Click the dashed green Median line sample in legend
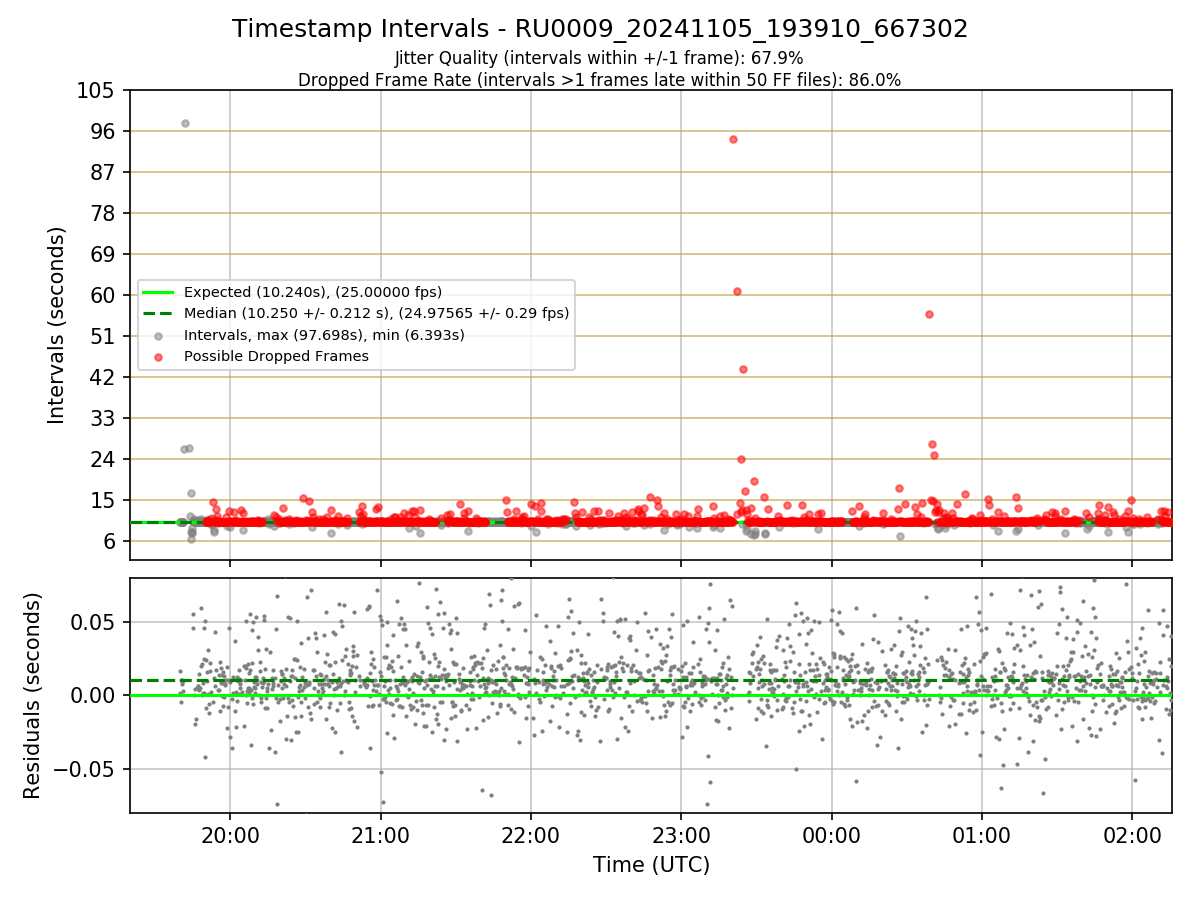Image resolution: width=1200 pixels, height=900 pixels. (x=159, y=314)
